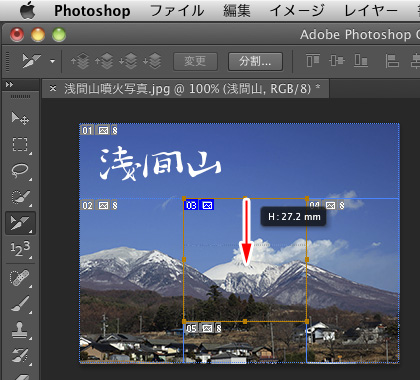Open the ファイル menu
Image resolution: width=420 pixels, height=380 pixels.
(177, 10)
